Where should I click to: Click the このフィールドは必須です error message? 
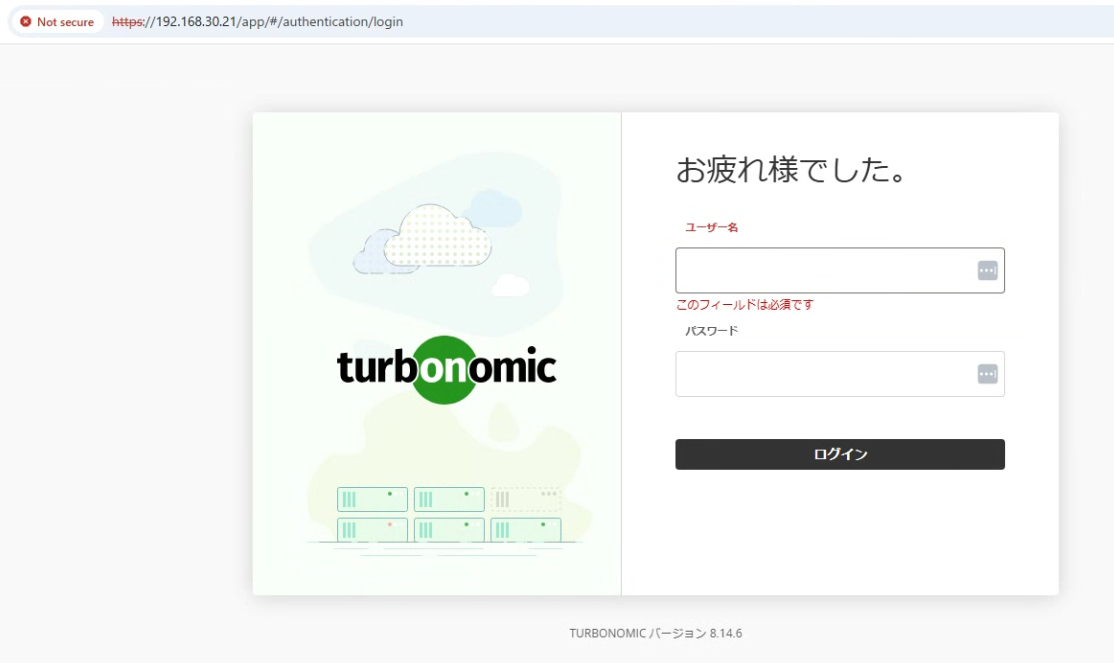[x=745, y=305]
